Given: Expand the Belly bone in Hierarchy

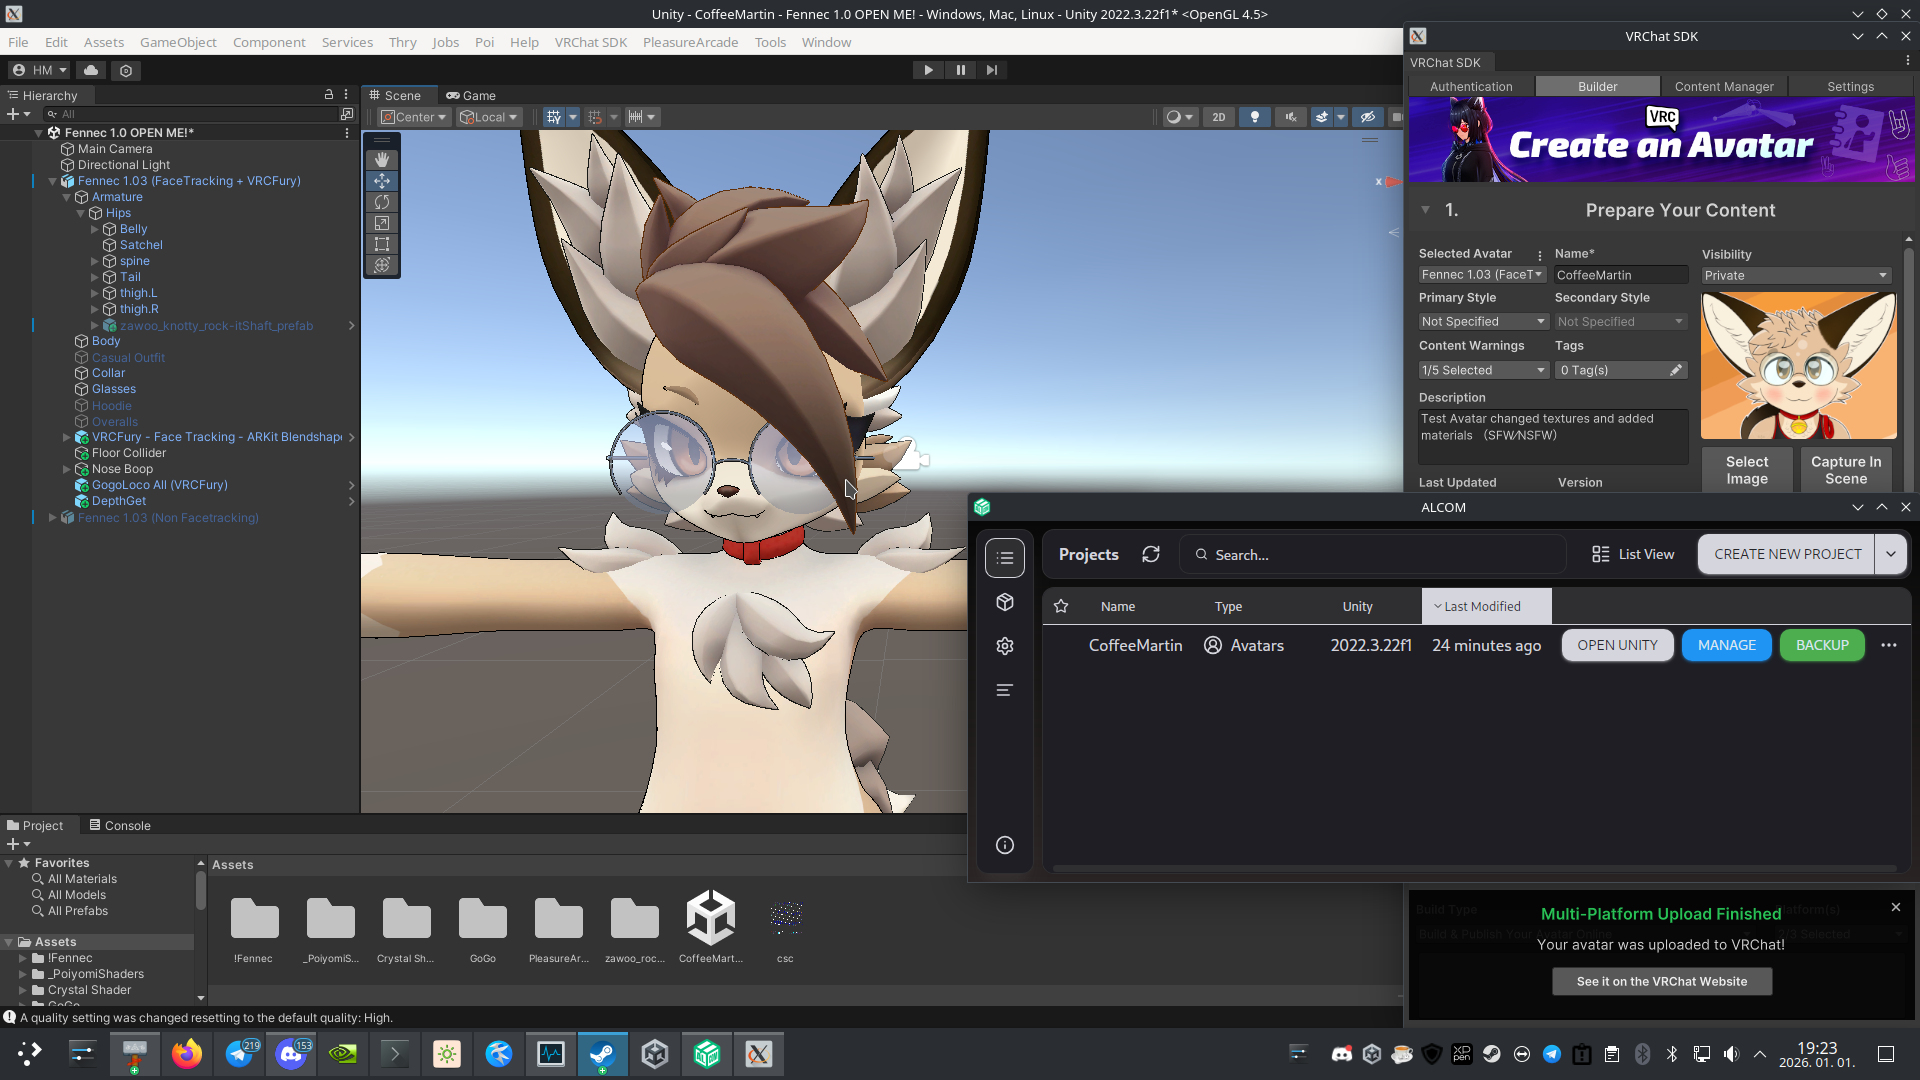Looking at the screenshot, I should click(x=95, y=229).
